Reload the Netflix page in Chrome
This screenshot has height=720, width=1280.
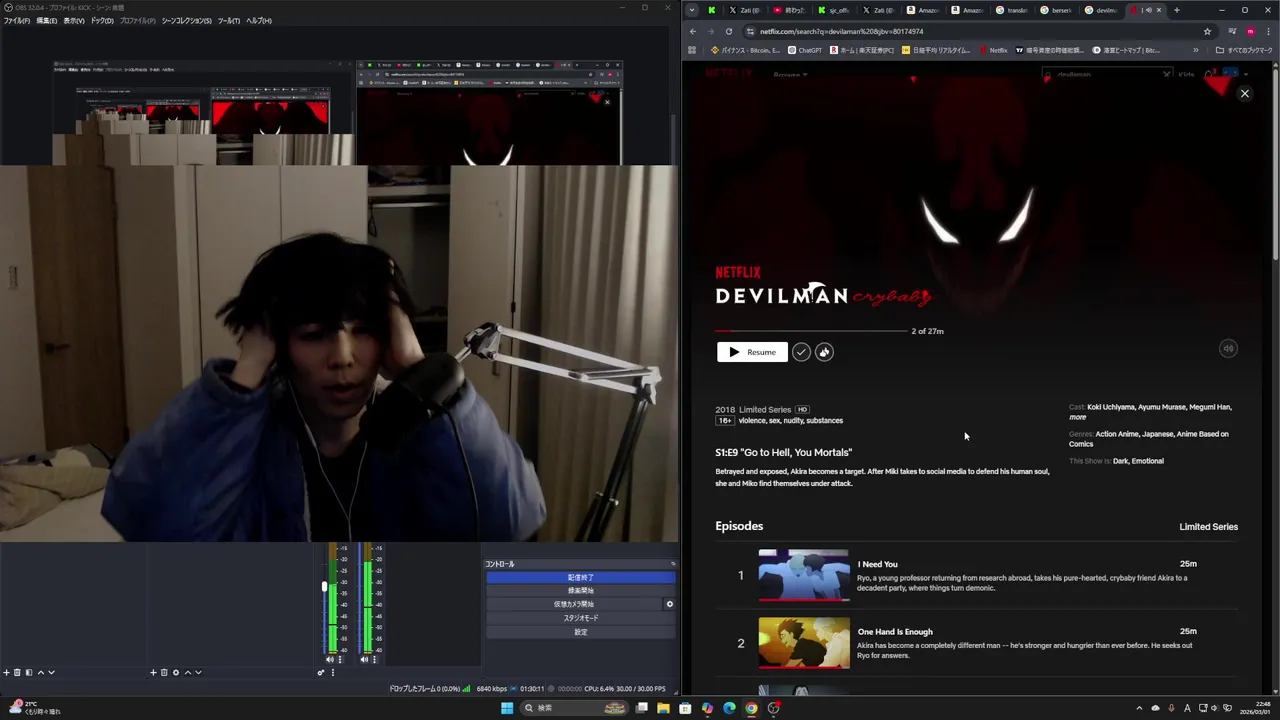click(728, 31)
